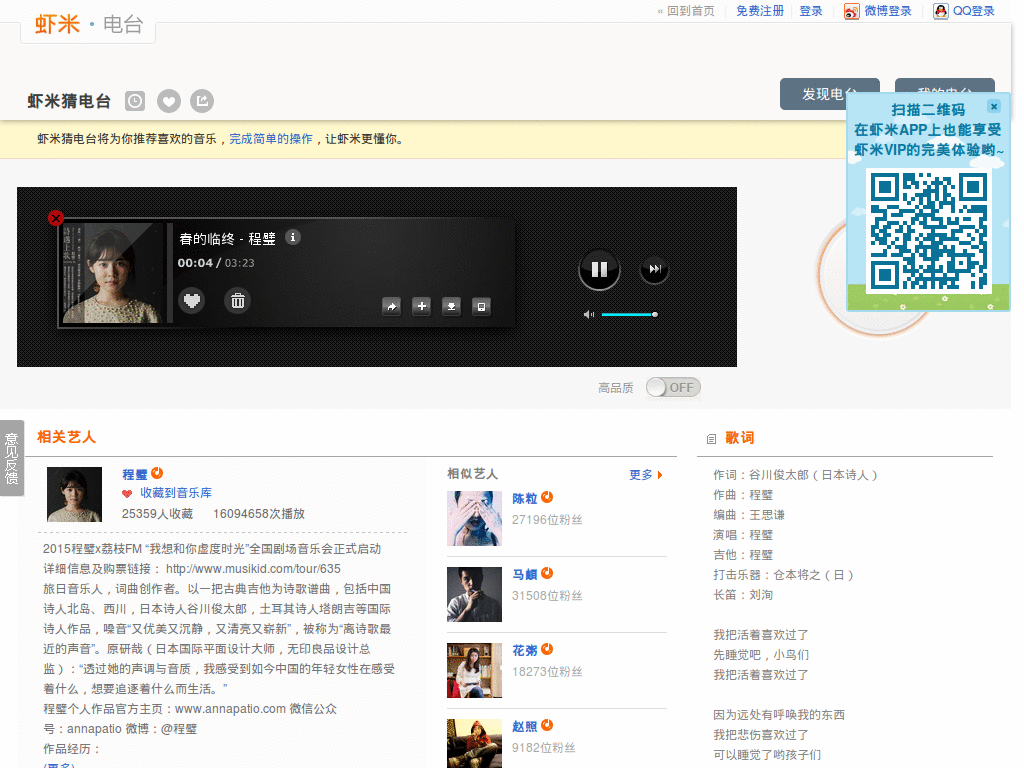
Task: Open 发现电台 tab
Action: (829, 94)
